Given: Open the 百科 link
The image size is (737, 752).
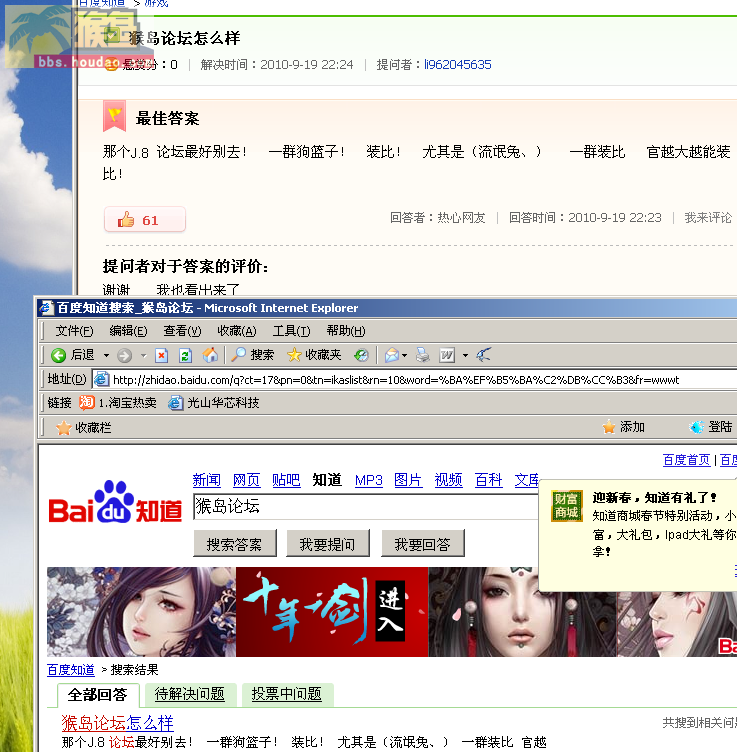Looking at the screenshot, I should tap(489, 480).
